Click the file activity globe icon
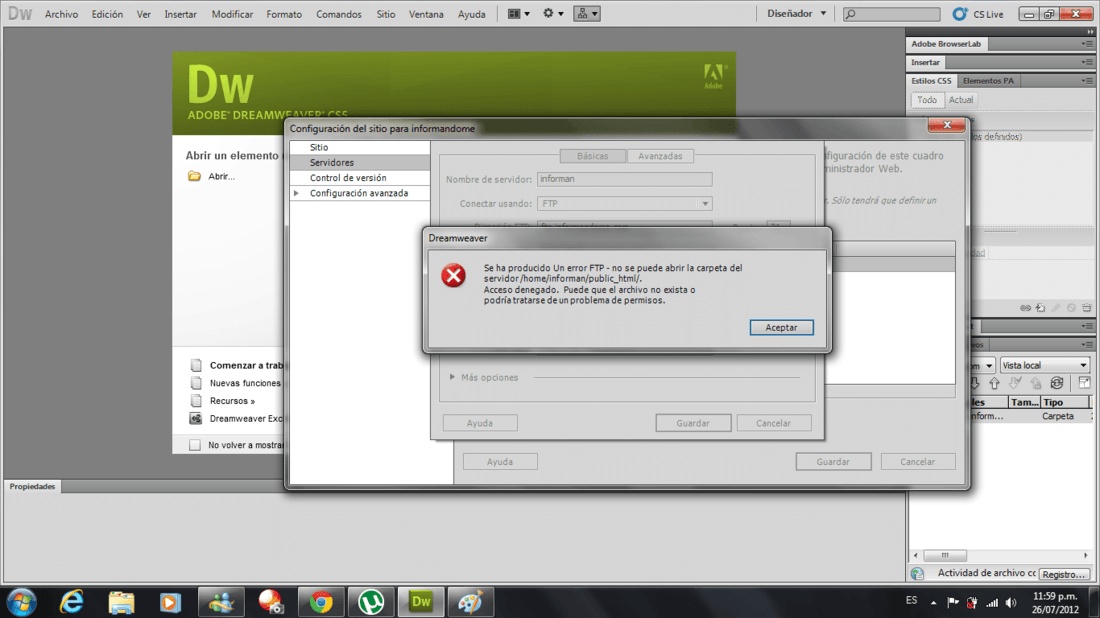This screenshot has width=1100, height=618. [x=918, y=574]
